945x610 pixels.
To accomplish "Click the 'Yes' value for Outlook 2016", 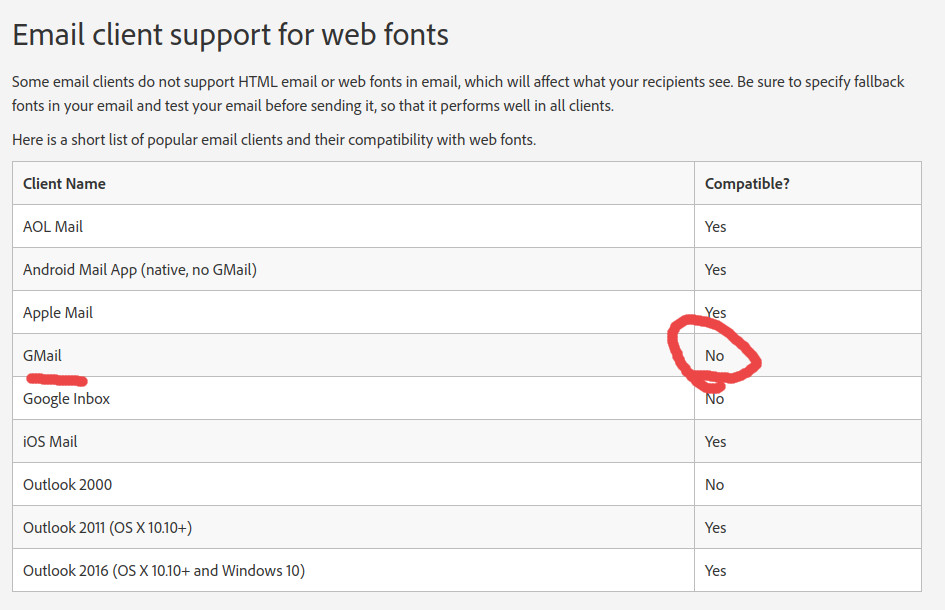I will [715, 570].
